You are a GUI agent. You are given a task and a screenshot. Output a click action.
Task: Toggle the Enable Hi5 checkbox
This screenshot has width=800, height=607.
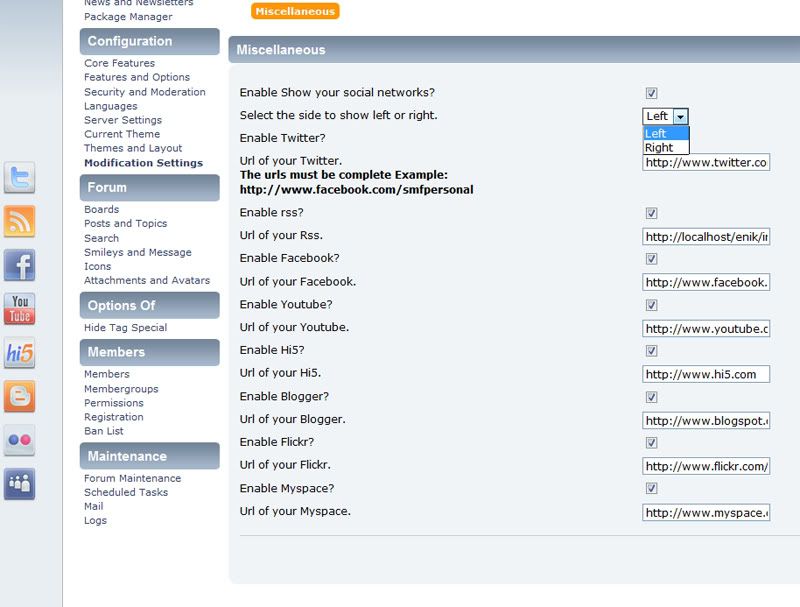[x=652, y=350]
